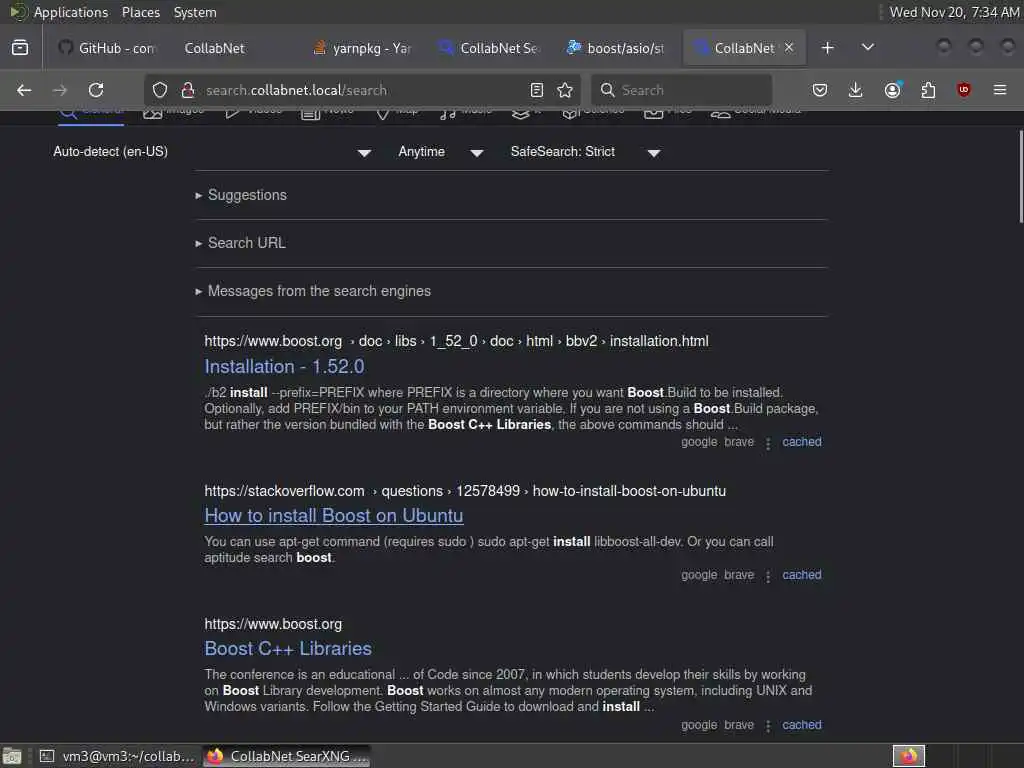Switch to the GitHub tab

[x=106, y=48]
